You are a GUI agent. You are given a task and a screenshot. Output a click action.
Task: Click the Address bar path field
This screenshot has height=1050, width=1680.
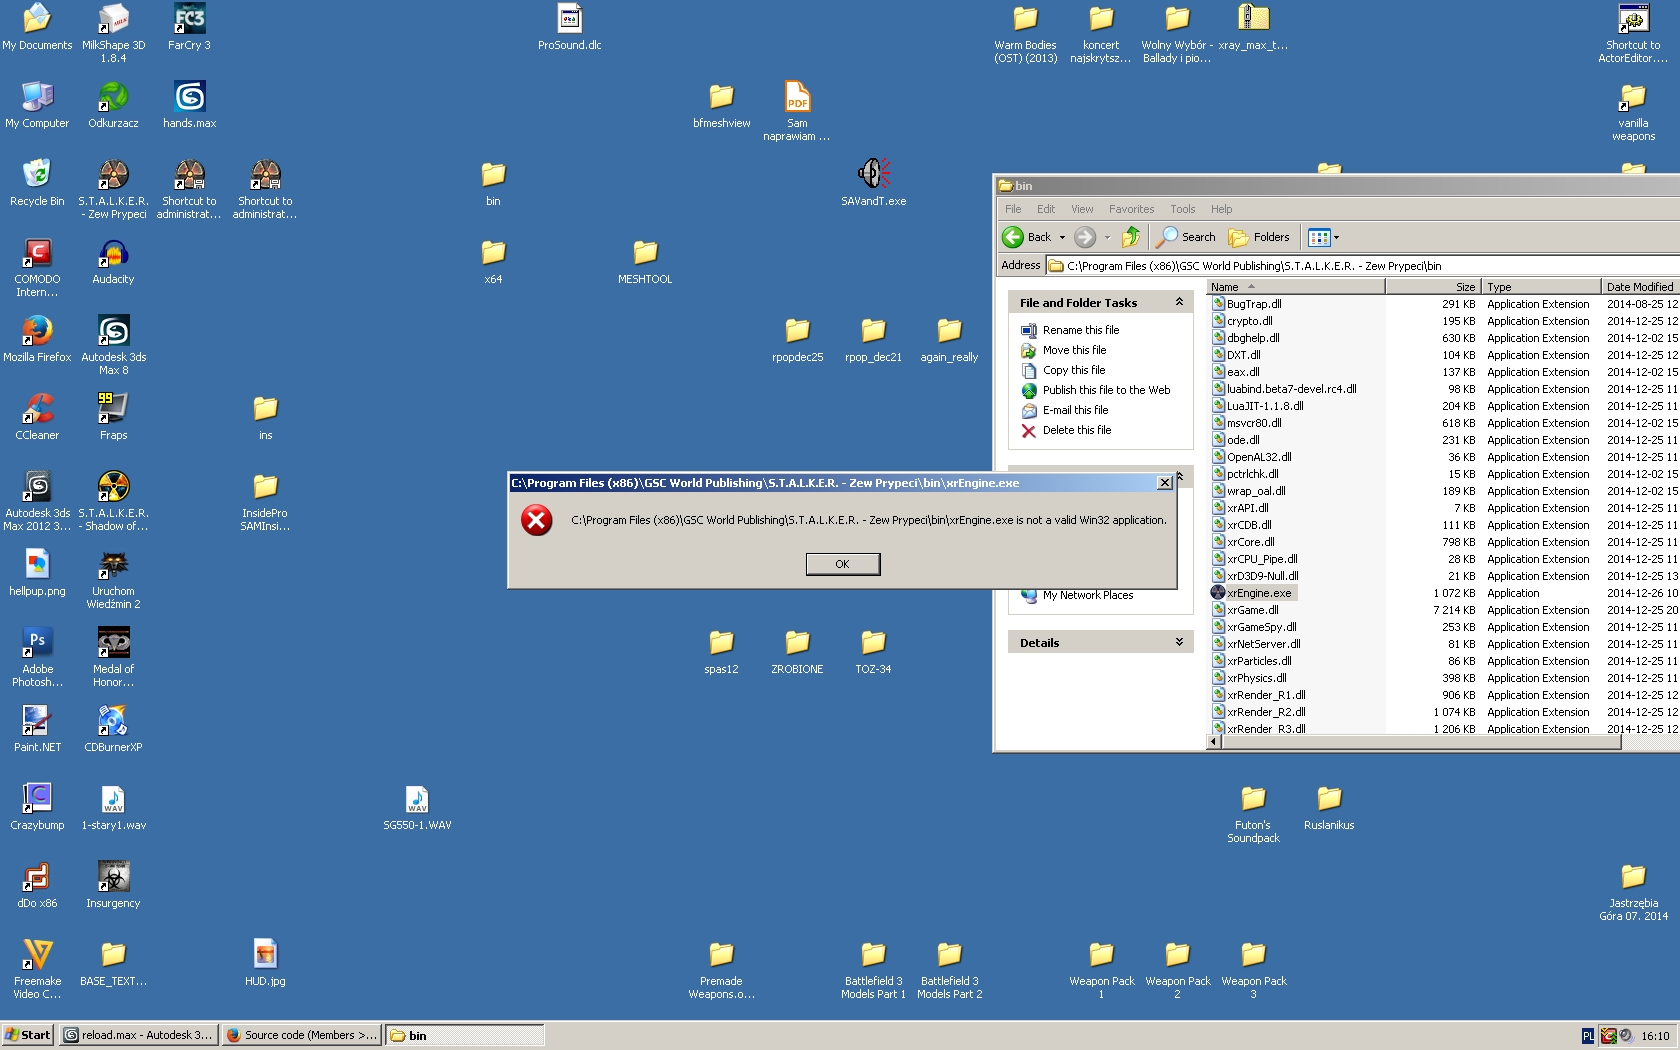[x=1362, y=266]
